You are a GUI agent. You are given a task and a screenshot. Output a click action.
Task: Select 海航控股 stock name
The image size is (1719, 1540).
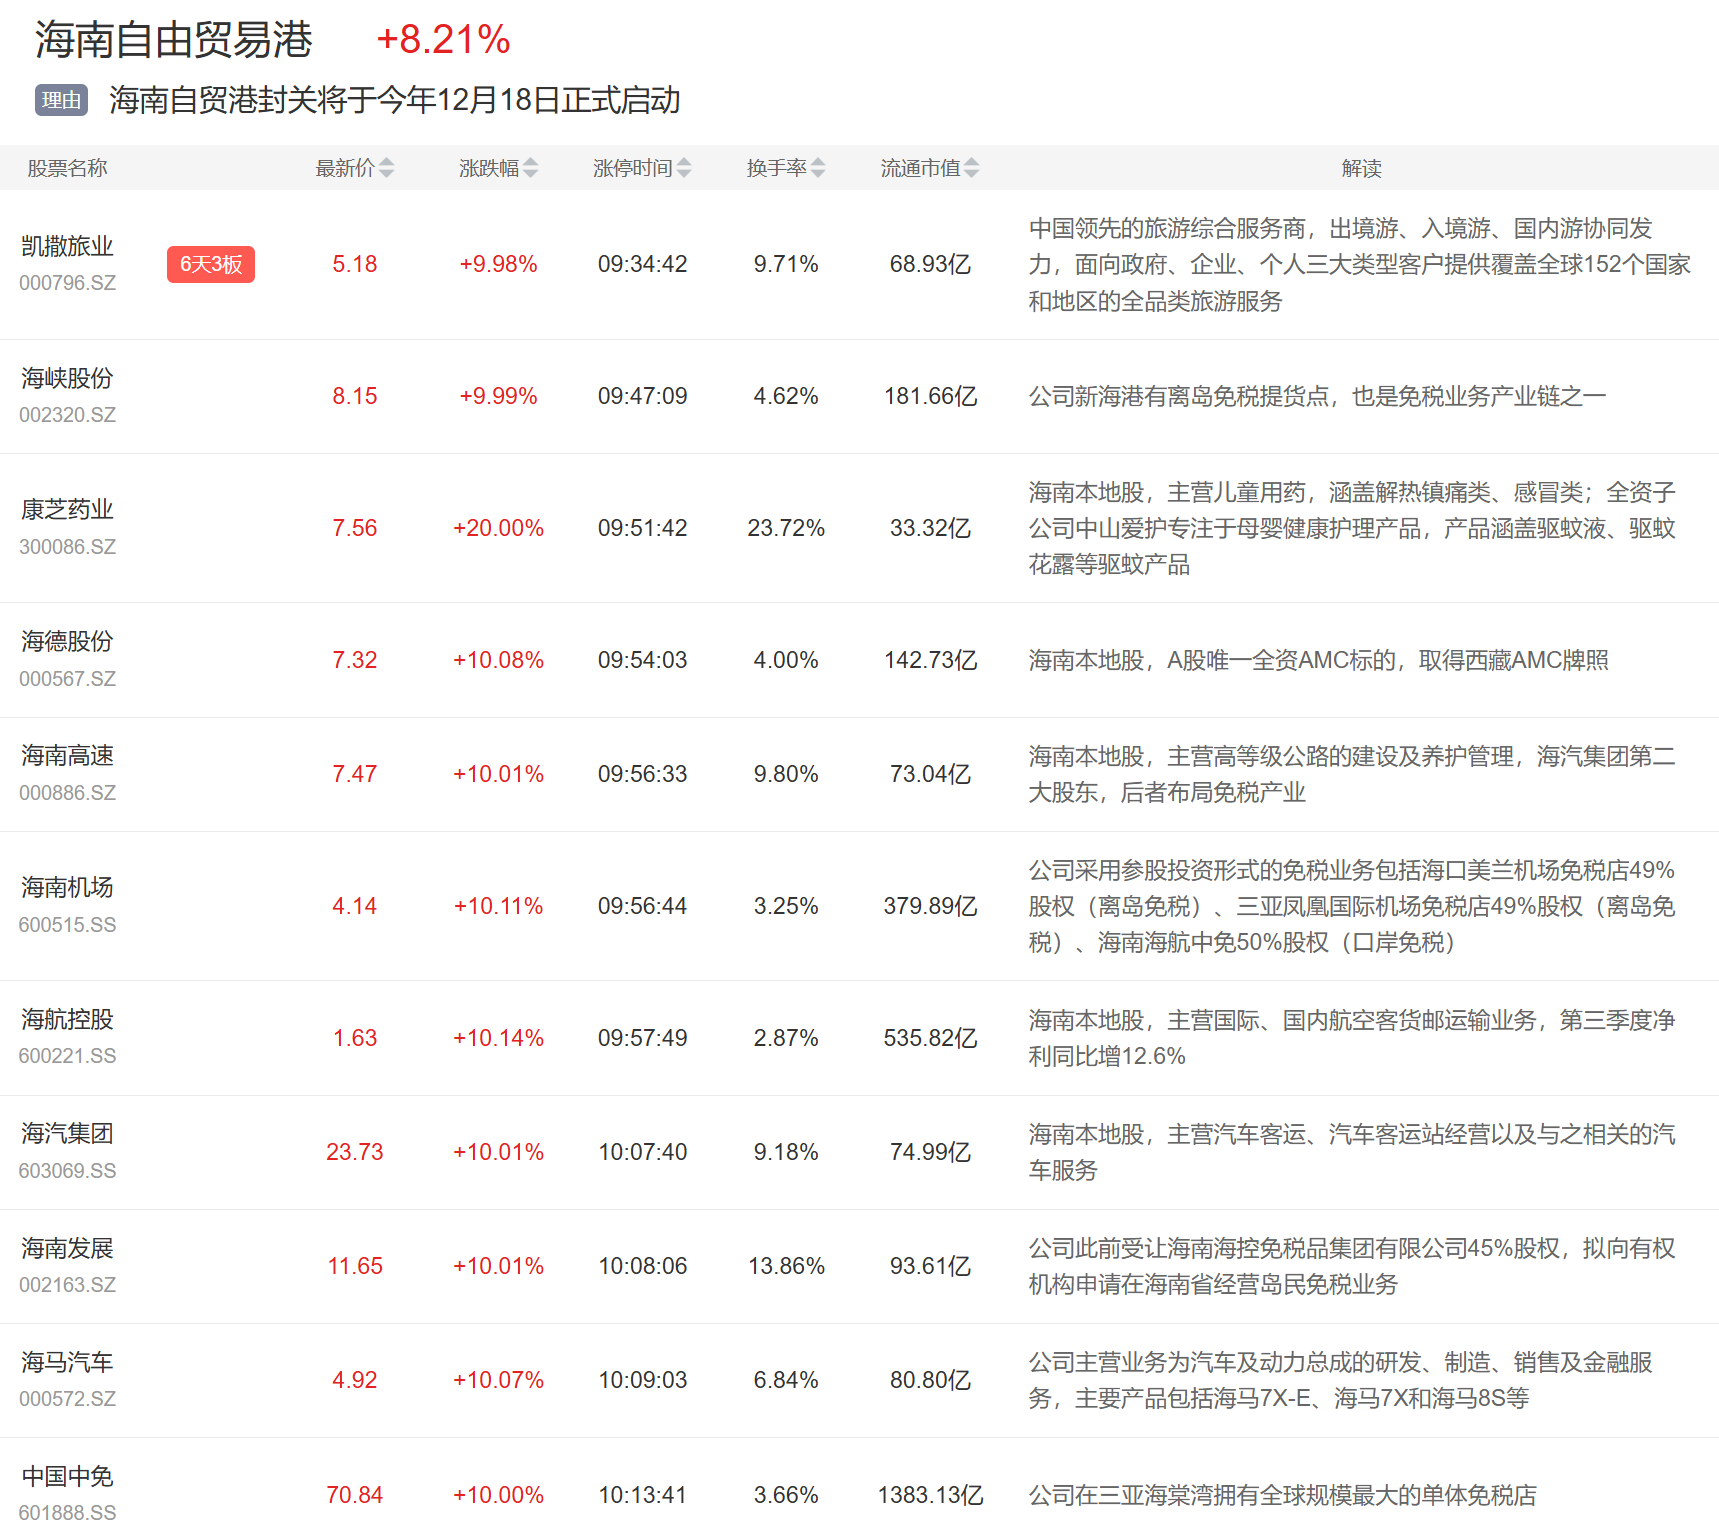pos(67,1019)
